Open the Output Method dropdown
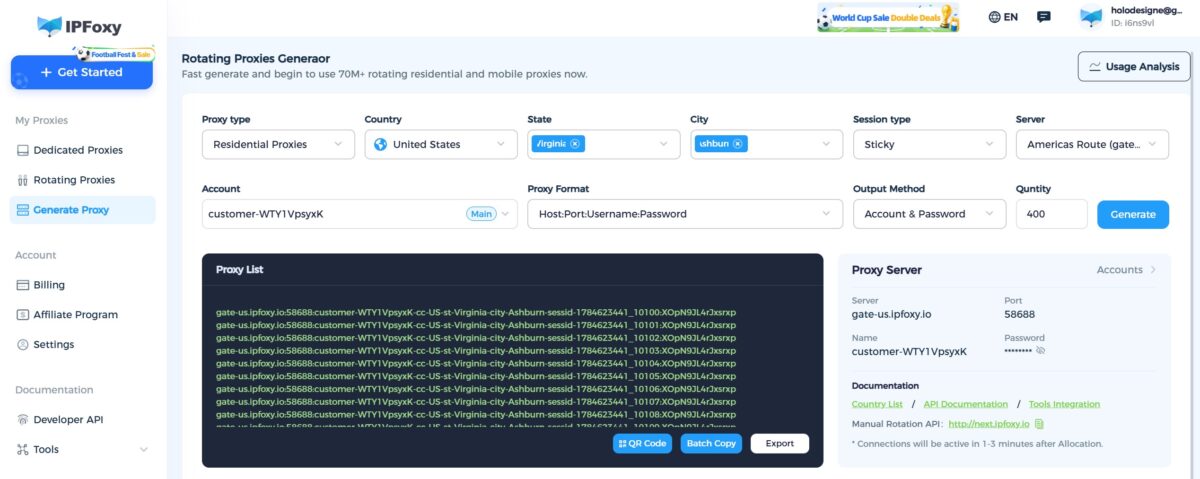The height and width of the screenshot is (479, 1200). coord(929,214)
